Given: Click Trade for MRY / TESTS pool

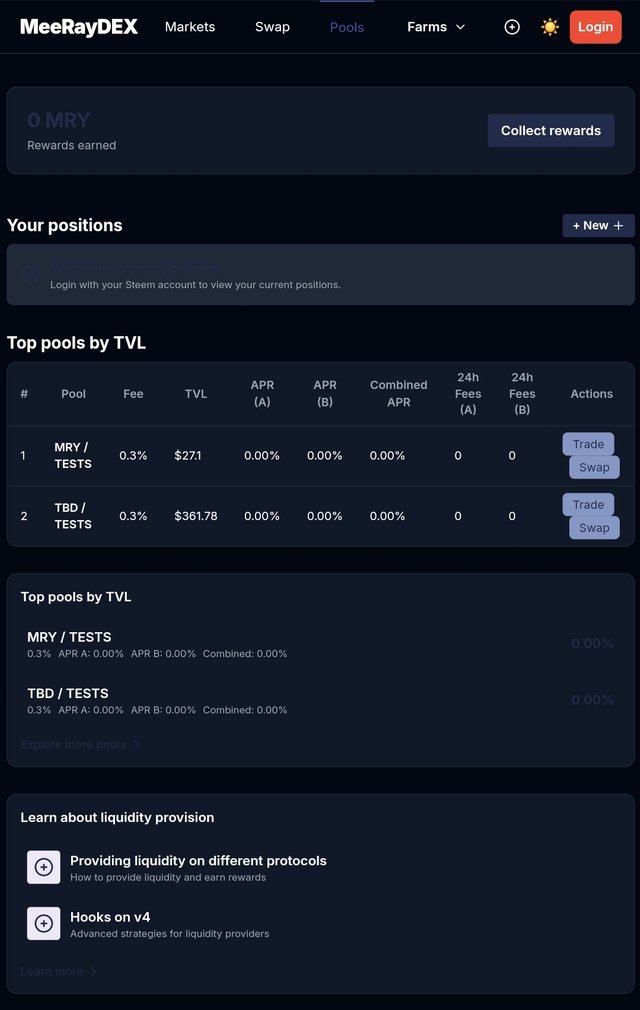Looking at the screenshot, I should point(588,444).
